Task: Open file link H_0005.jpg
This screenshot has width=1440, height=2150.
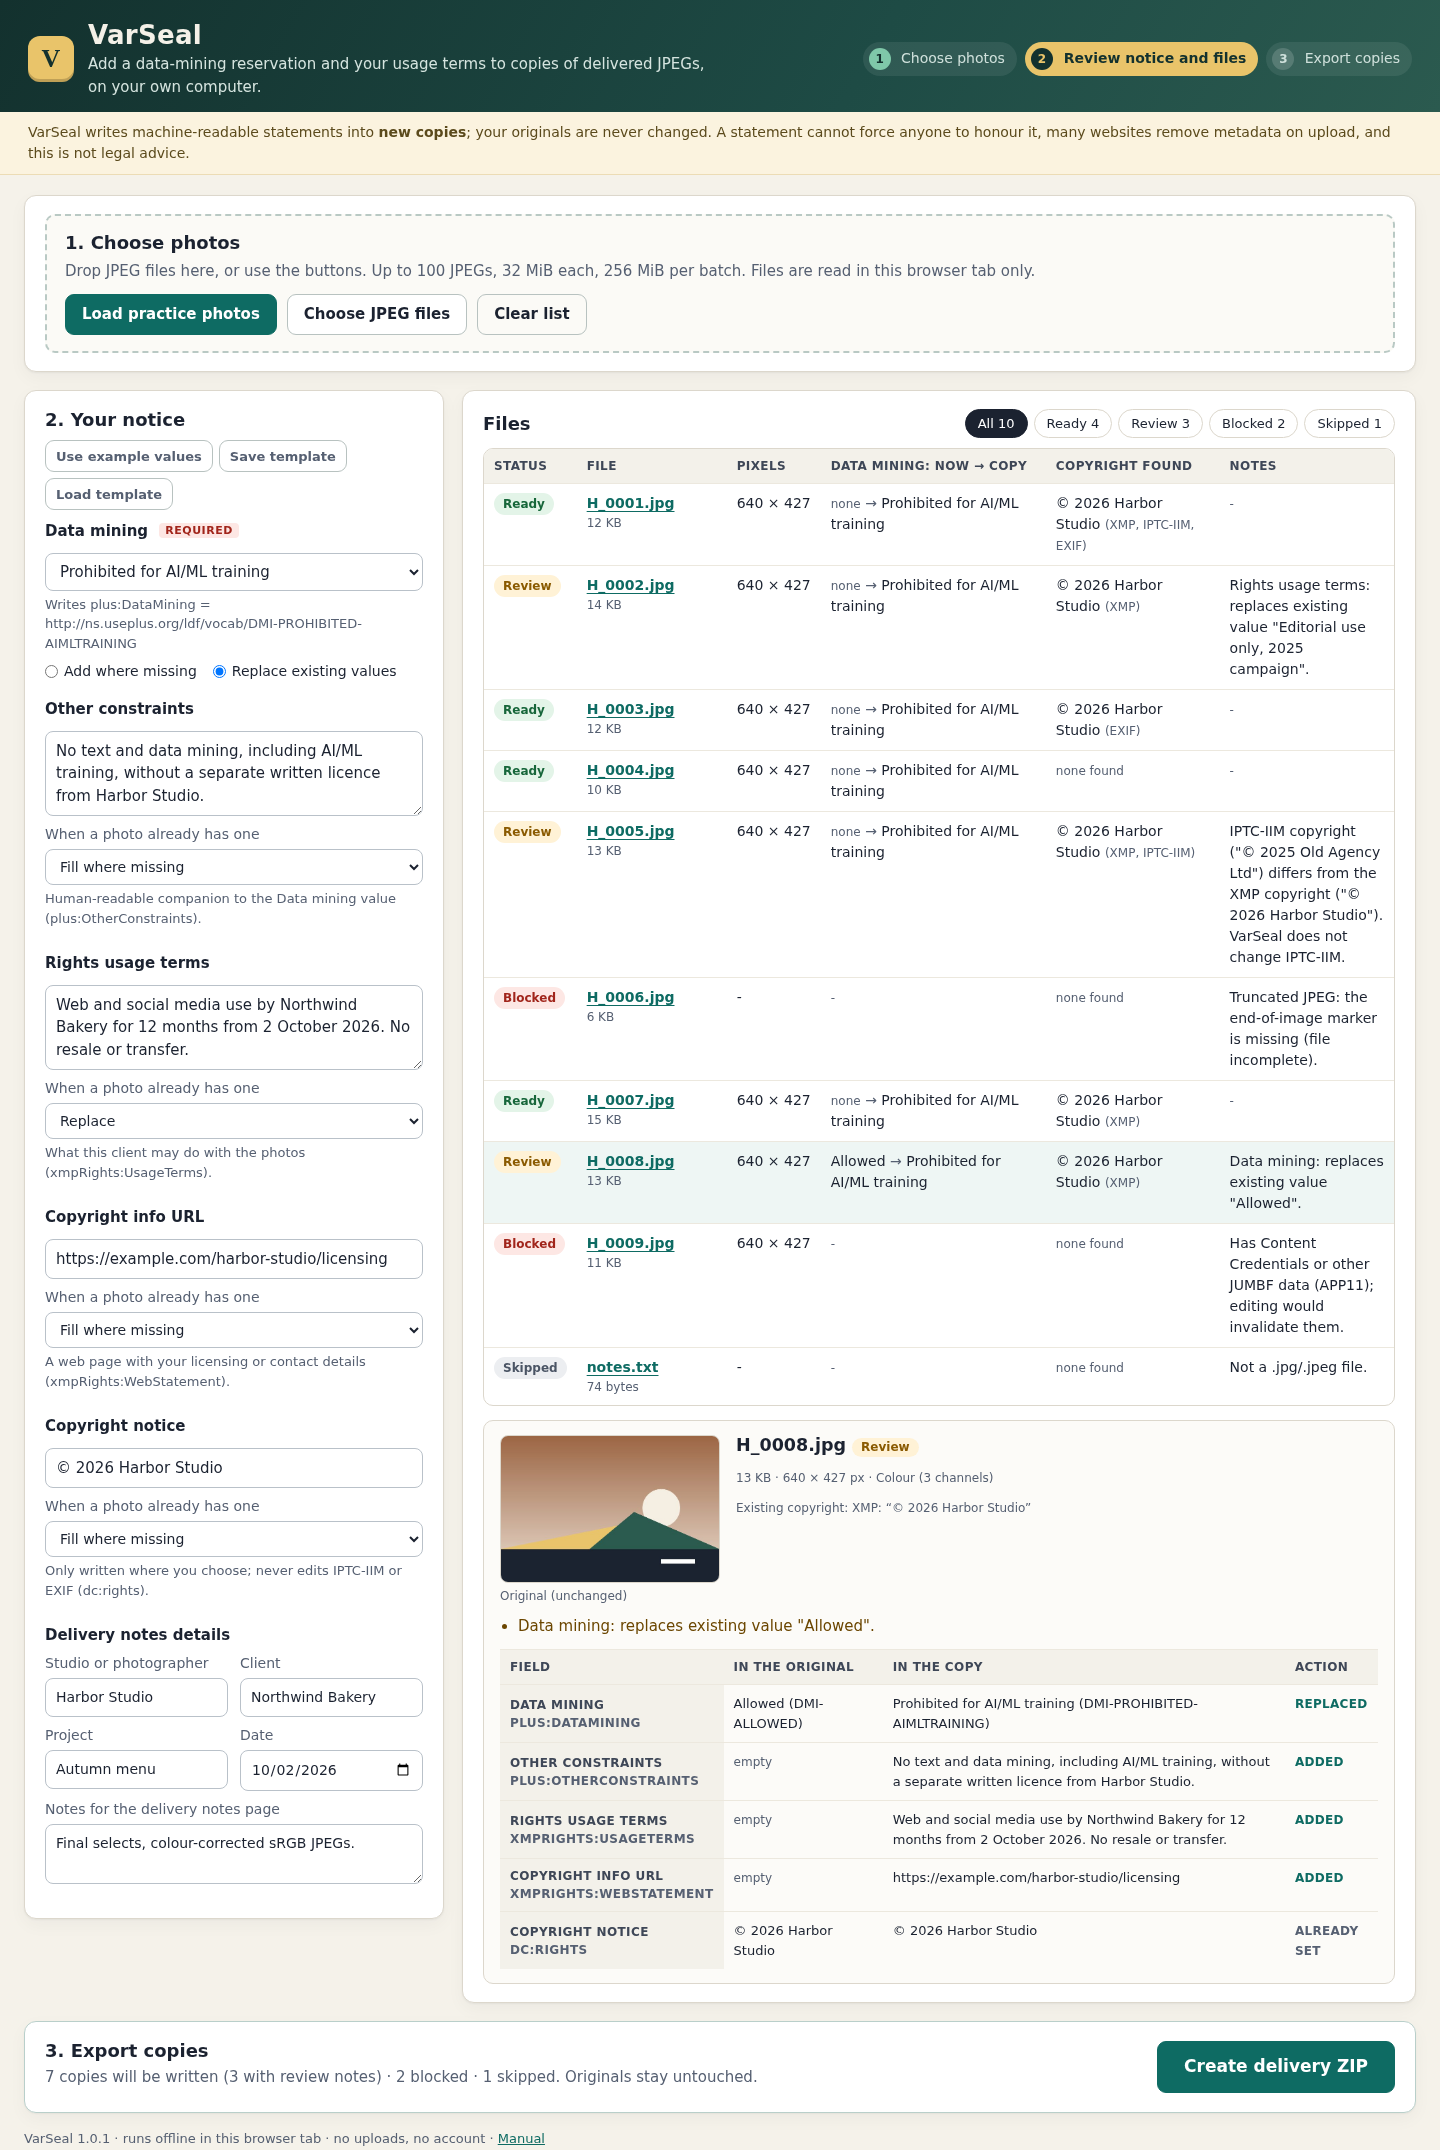Action: (x=630, y=831)
